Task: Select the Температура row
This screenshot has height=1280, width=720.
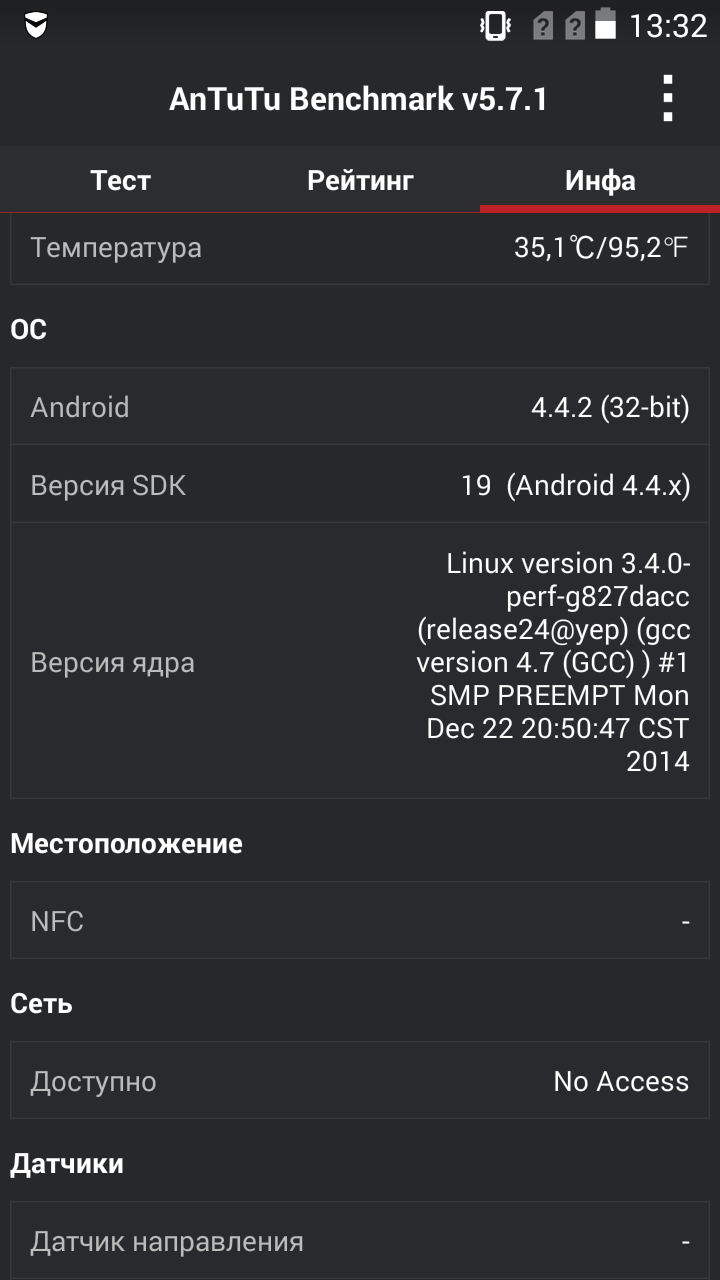Action: coord(360,248)
